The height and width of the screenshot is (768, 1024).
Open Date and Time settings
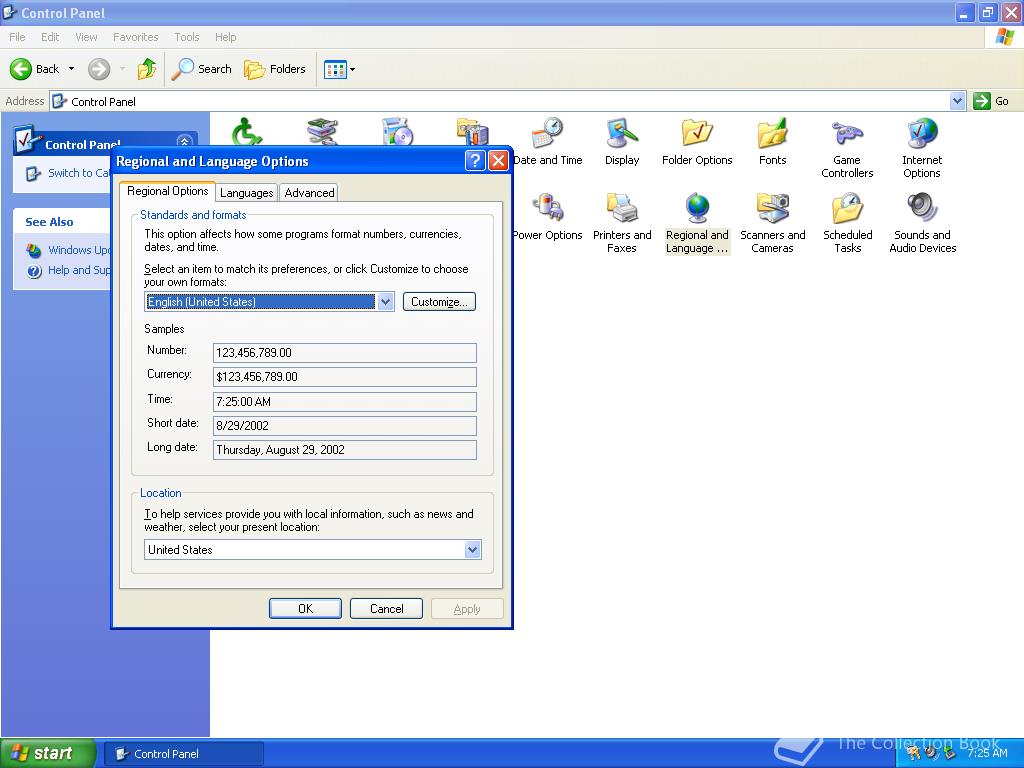click(549, 135)
